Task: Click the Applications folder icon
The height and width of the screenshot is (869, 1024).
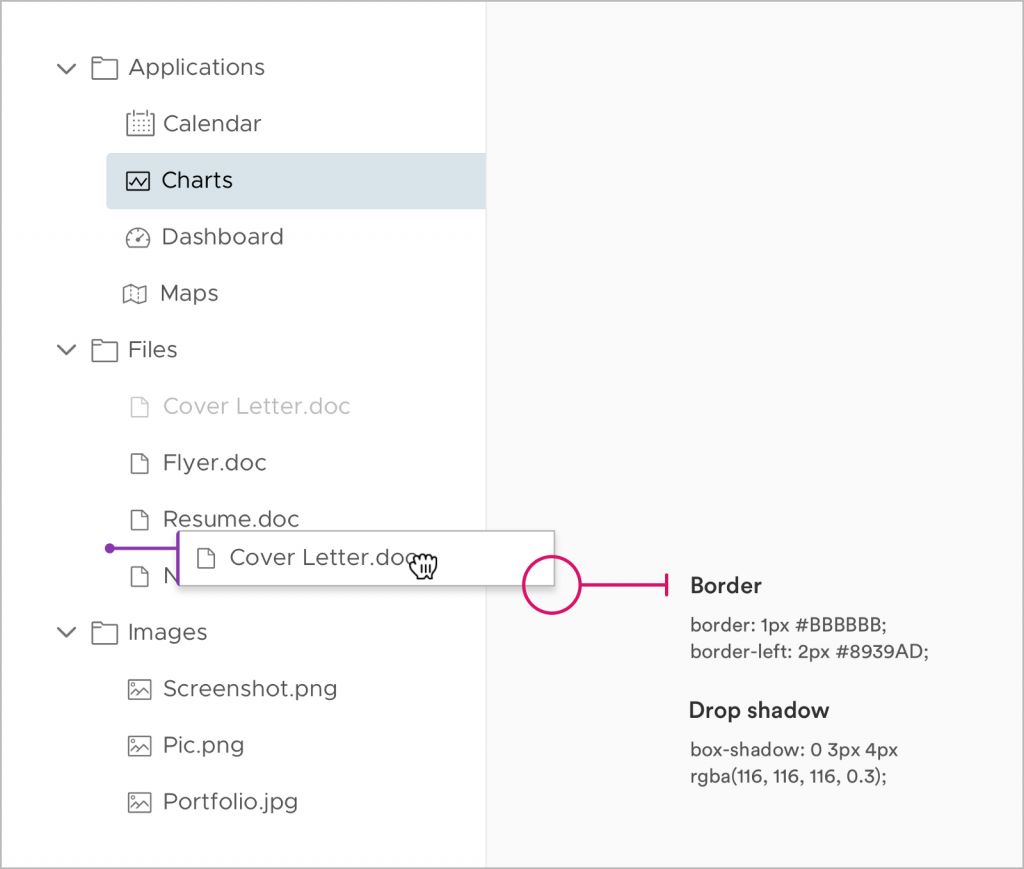Action: tap(104, 68)
